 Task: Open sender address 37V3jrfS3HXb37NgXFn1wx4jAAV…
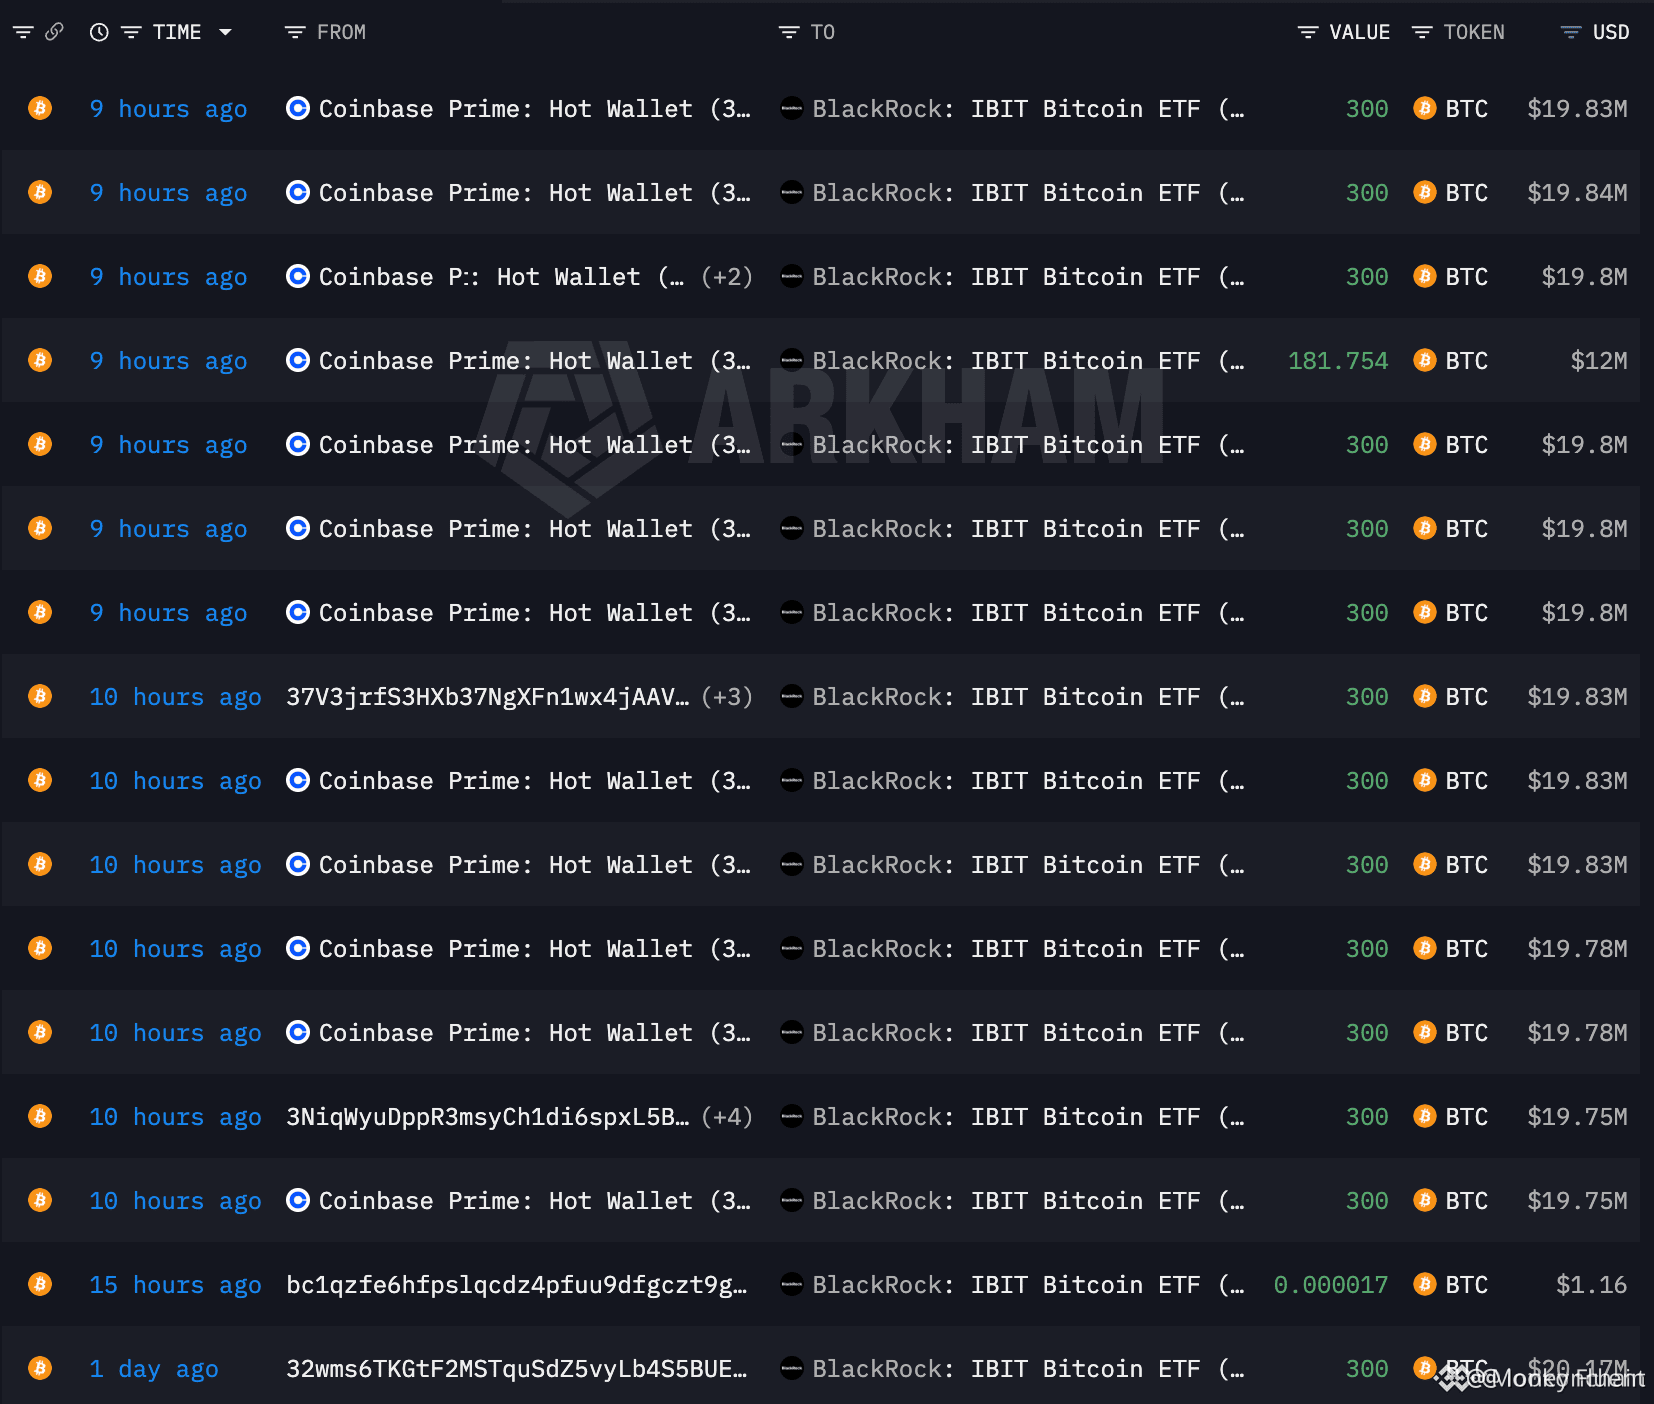point(487,697)
